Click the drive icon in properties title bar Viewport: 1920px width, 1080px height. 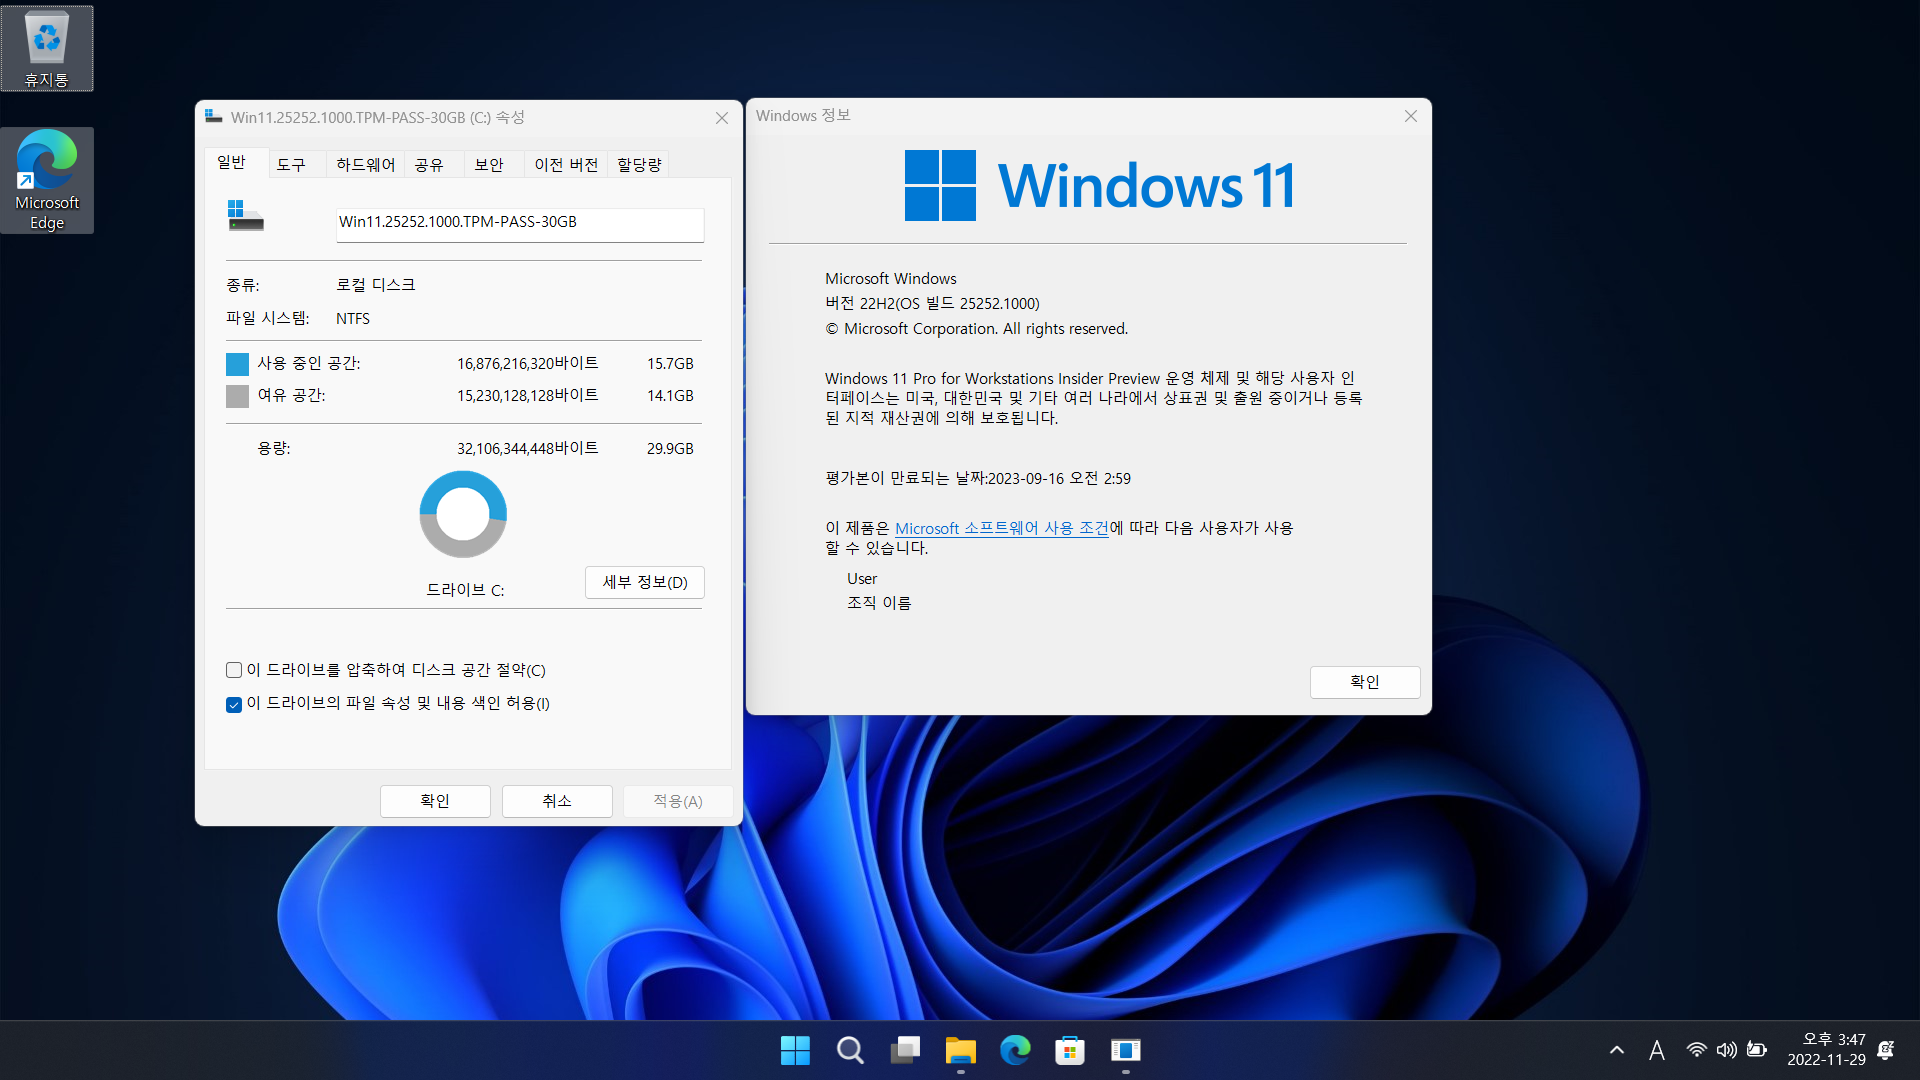click(213, 116)
